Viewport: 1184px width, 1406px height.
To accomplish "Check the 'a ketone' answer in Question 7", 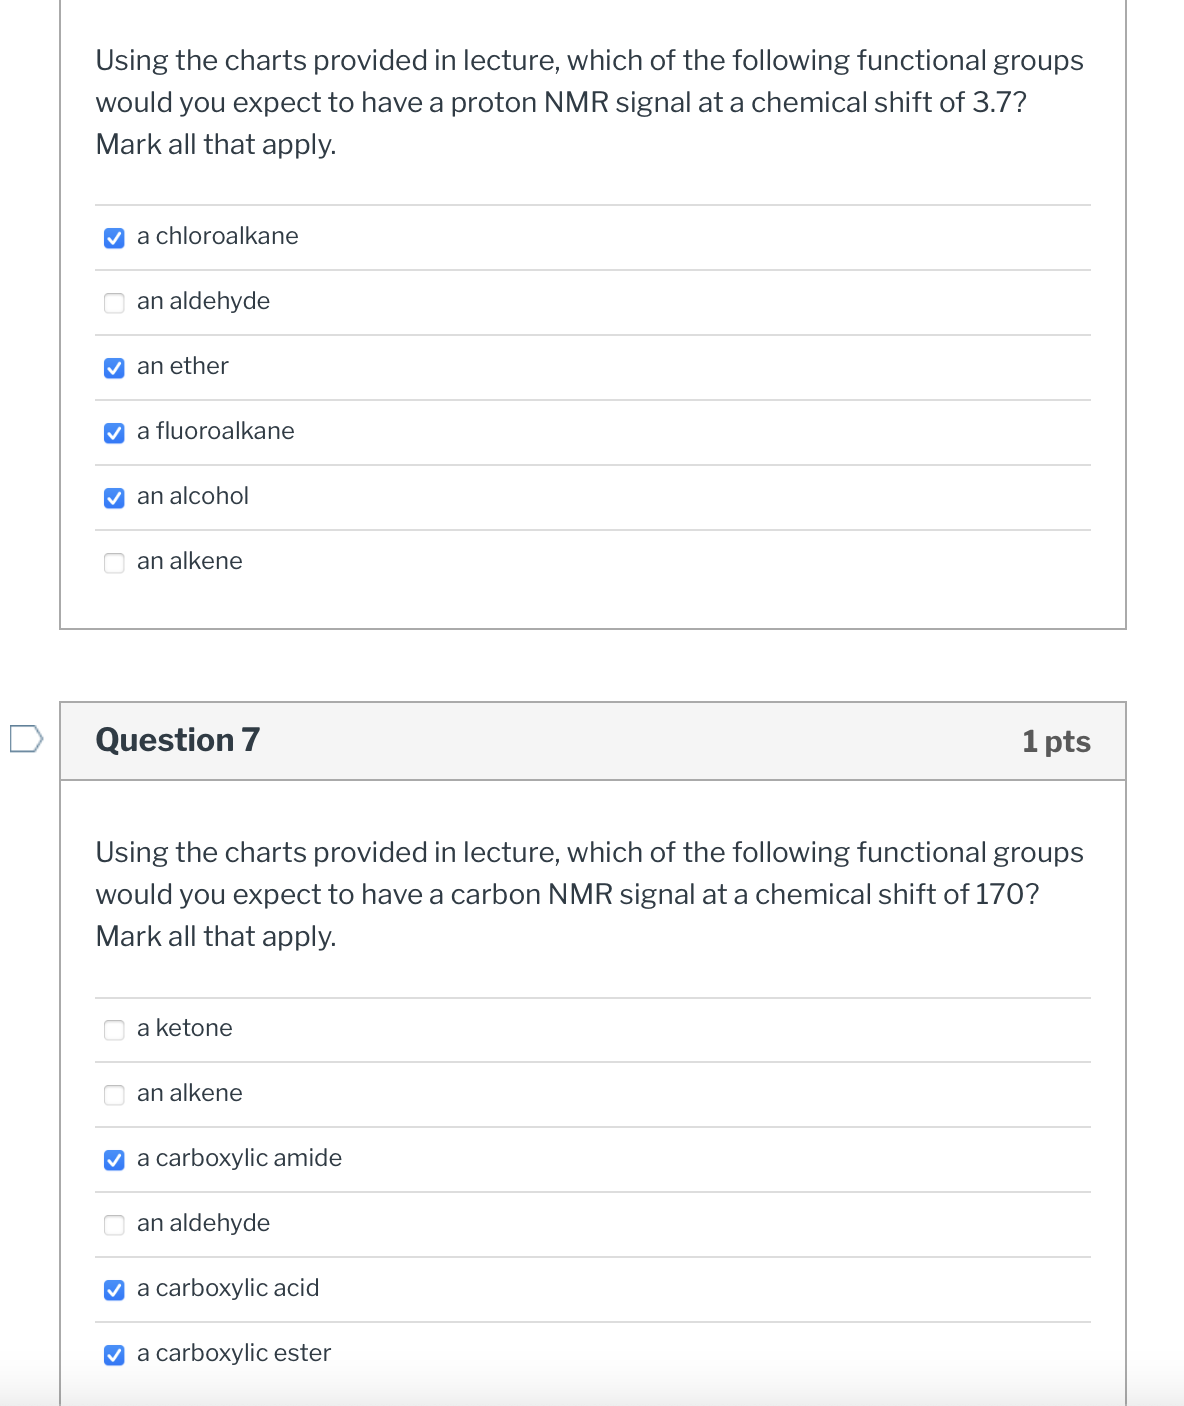I will click(114, 1030).
